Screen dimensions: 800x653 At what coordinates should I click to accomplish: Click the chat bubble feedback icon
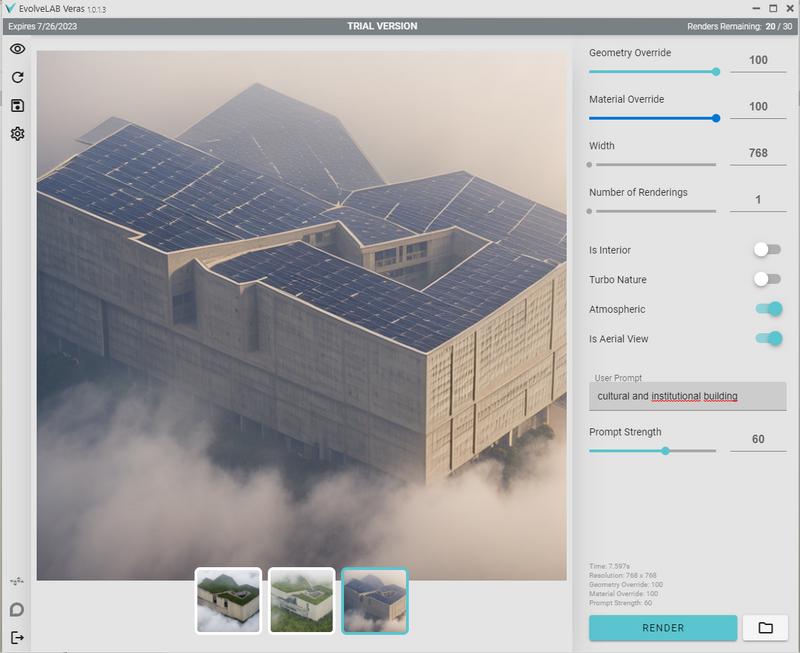pyautogui.click(x=17, y=609)
